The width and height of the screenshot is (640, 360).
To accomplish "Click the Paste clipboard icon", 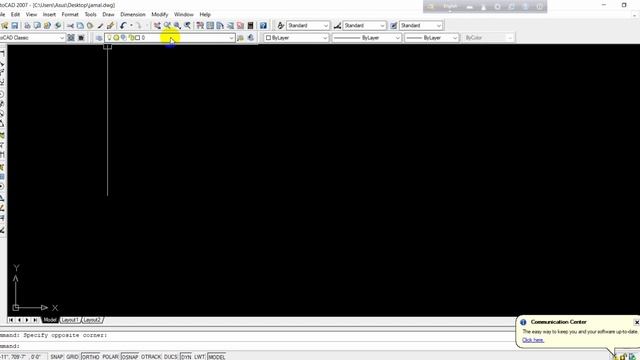I will coord(90,25).
